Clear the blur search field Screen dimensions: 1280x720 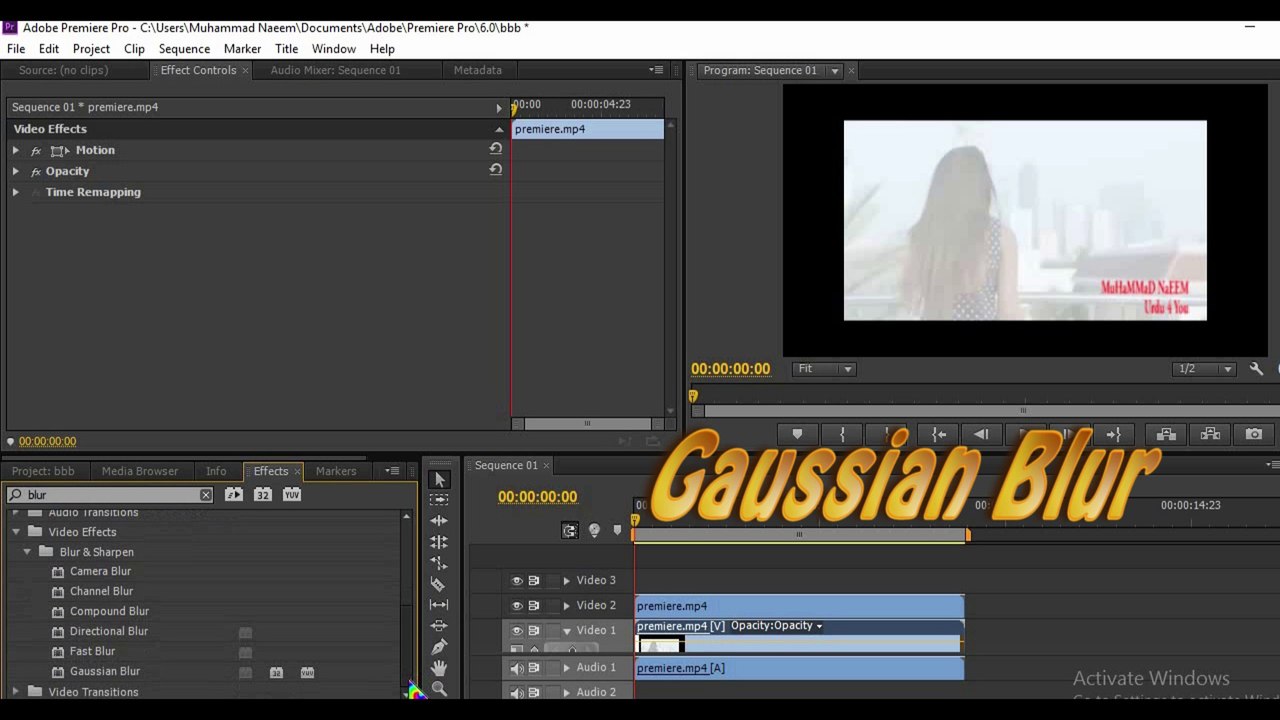[205, 495]
